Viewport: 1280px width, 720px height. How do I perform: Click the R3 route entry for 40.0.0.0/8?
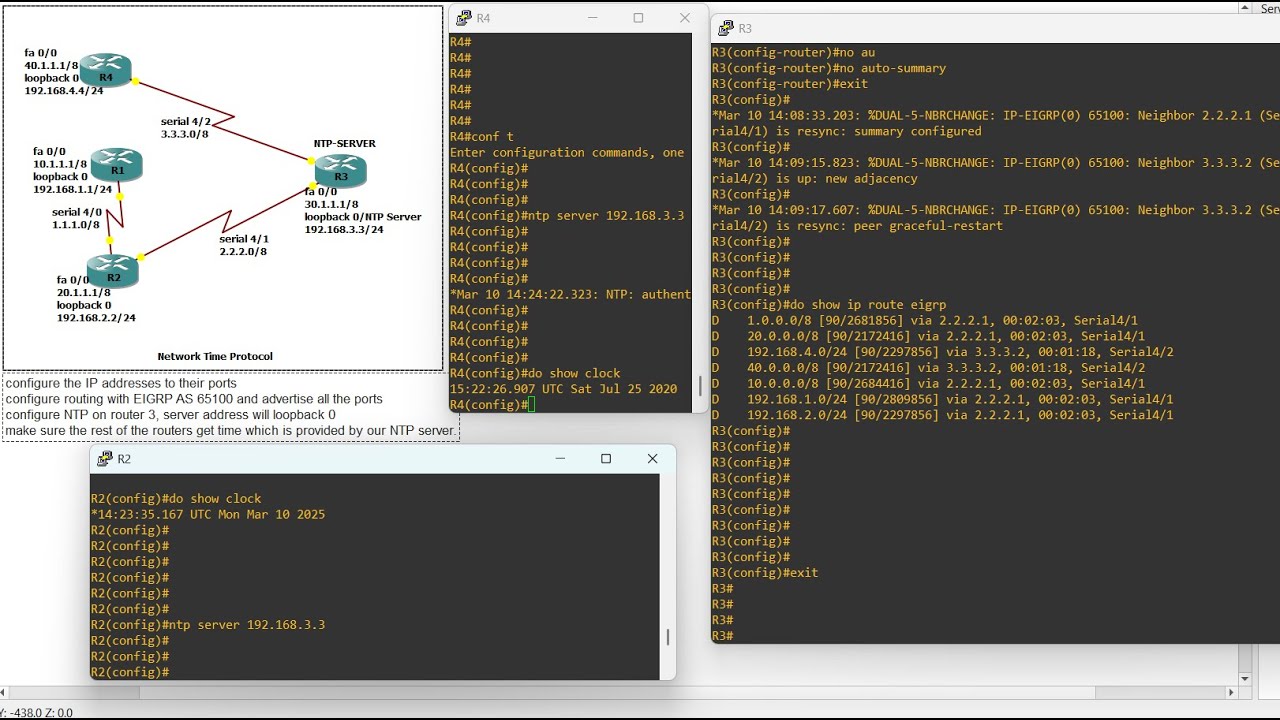929,368
